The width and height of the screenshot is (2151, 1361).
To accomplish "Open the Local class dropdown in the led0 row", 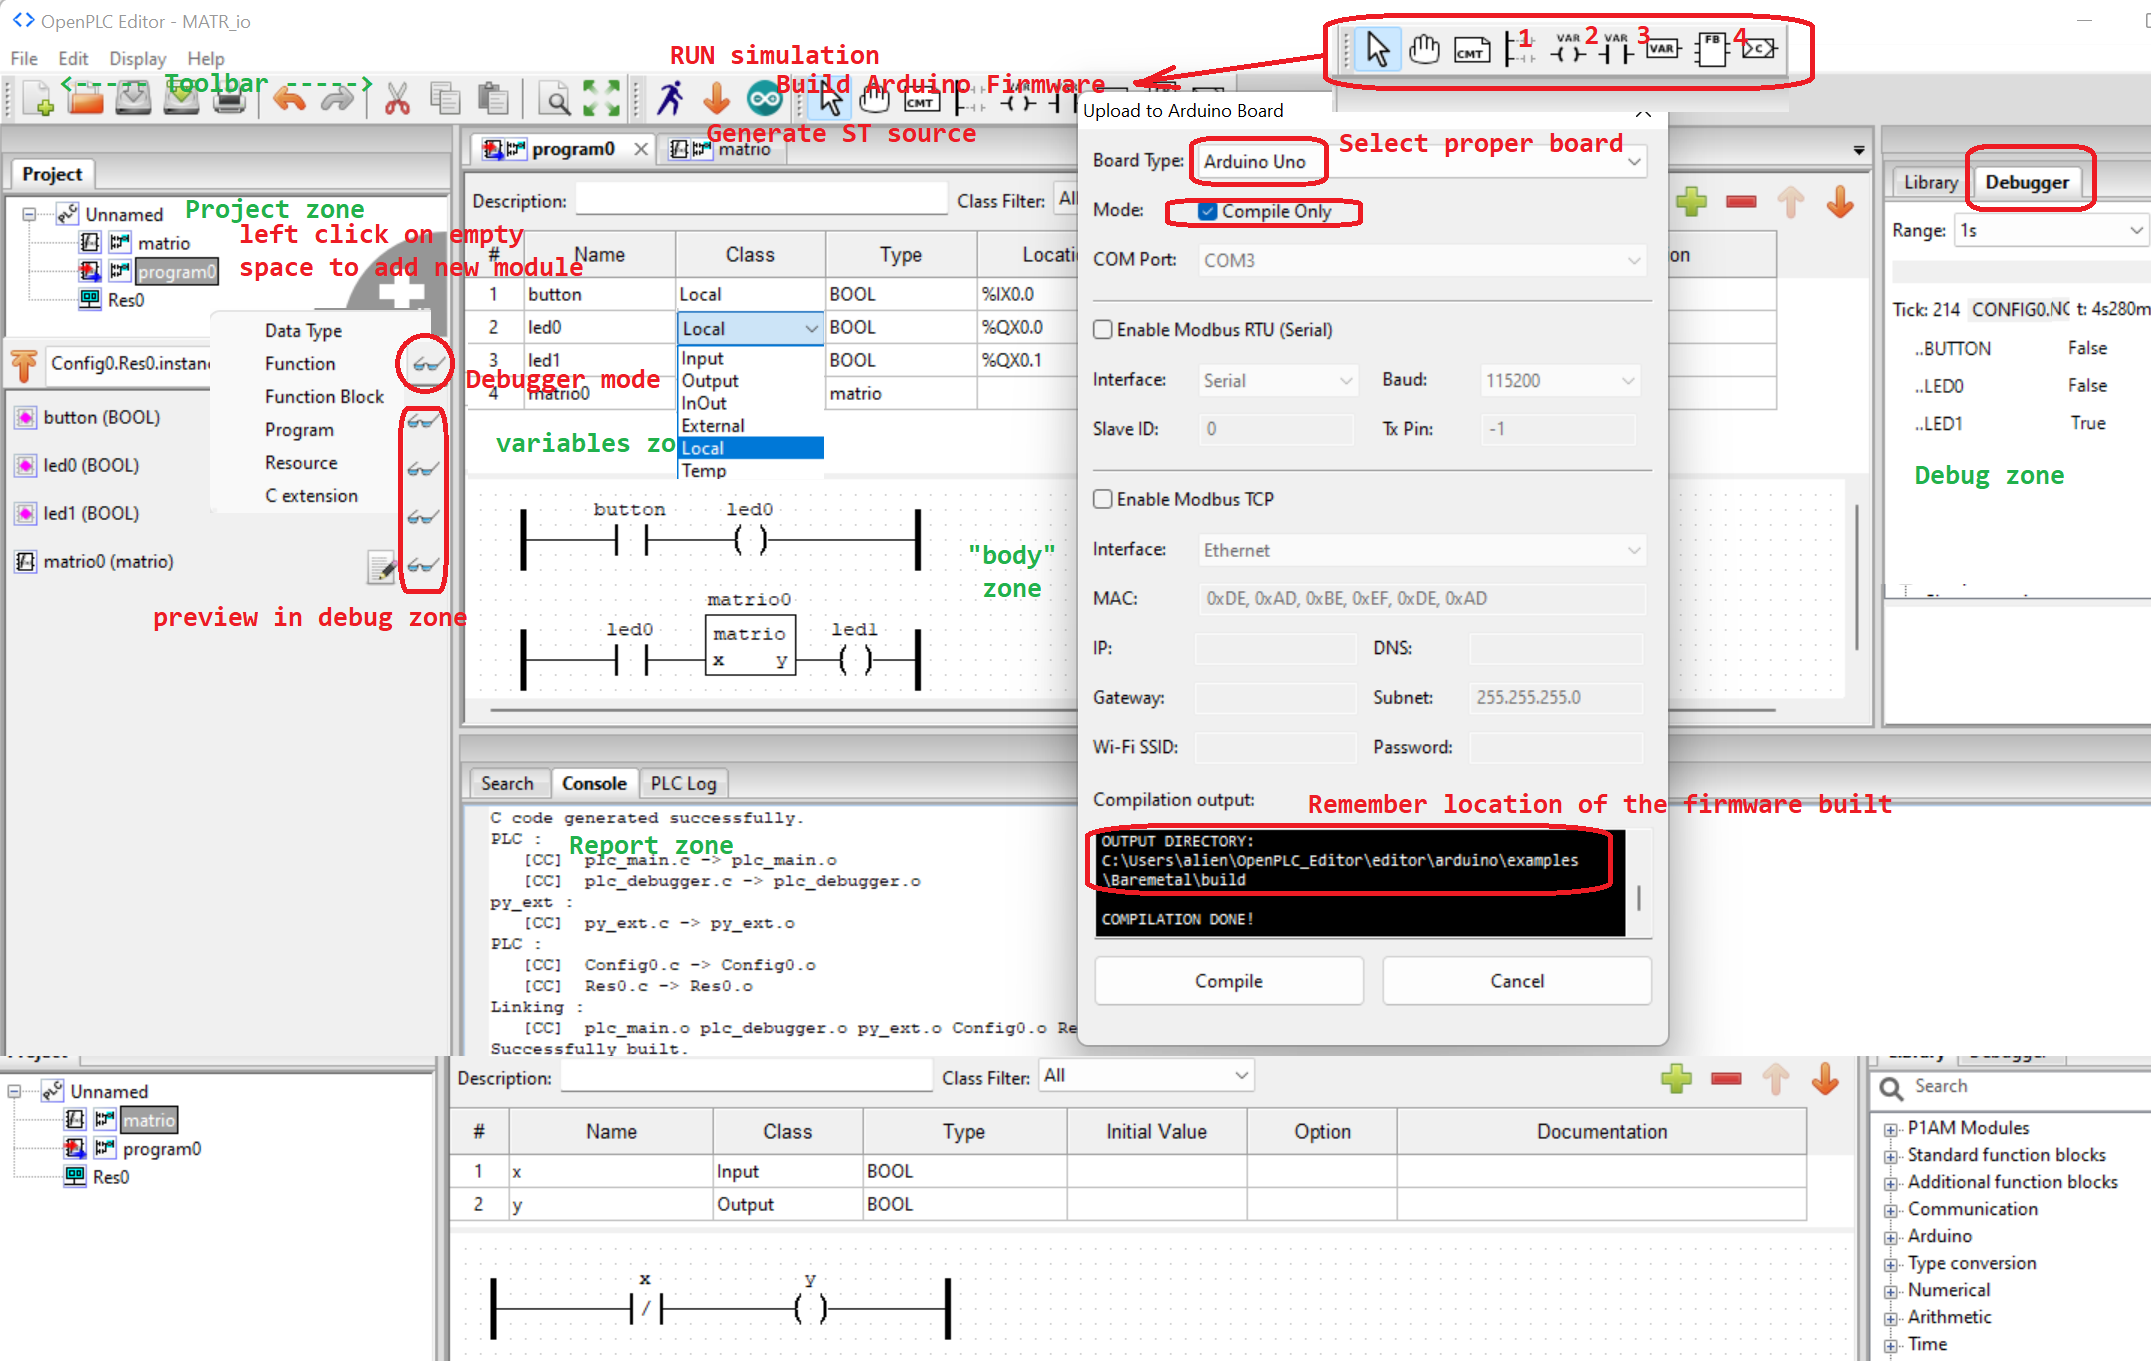I will [x=750, y=328].
